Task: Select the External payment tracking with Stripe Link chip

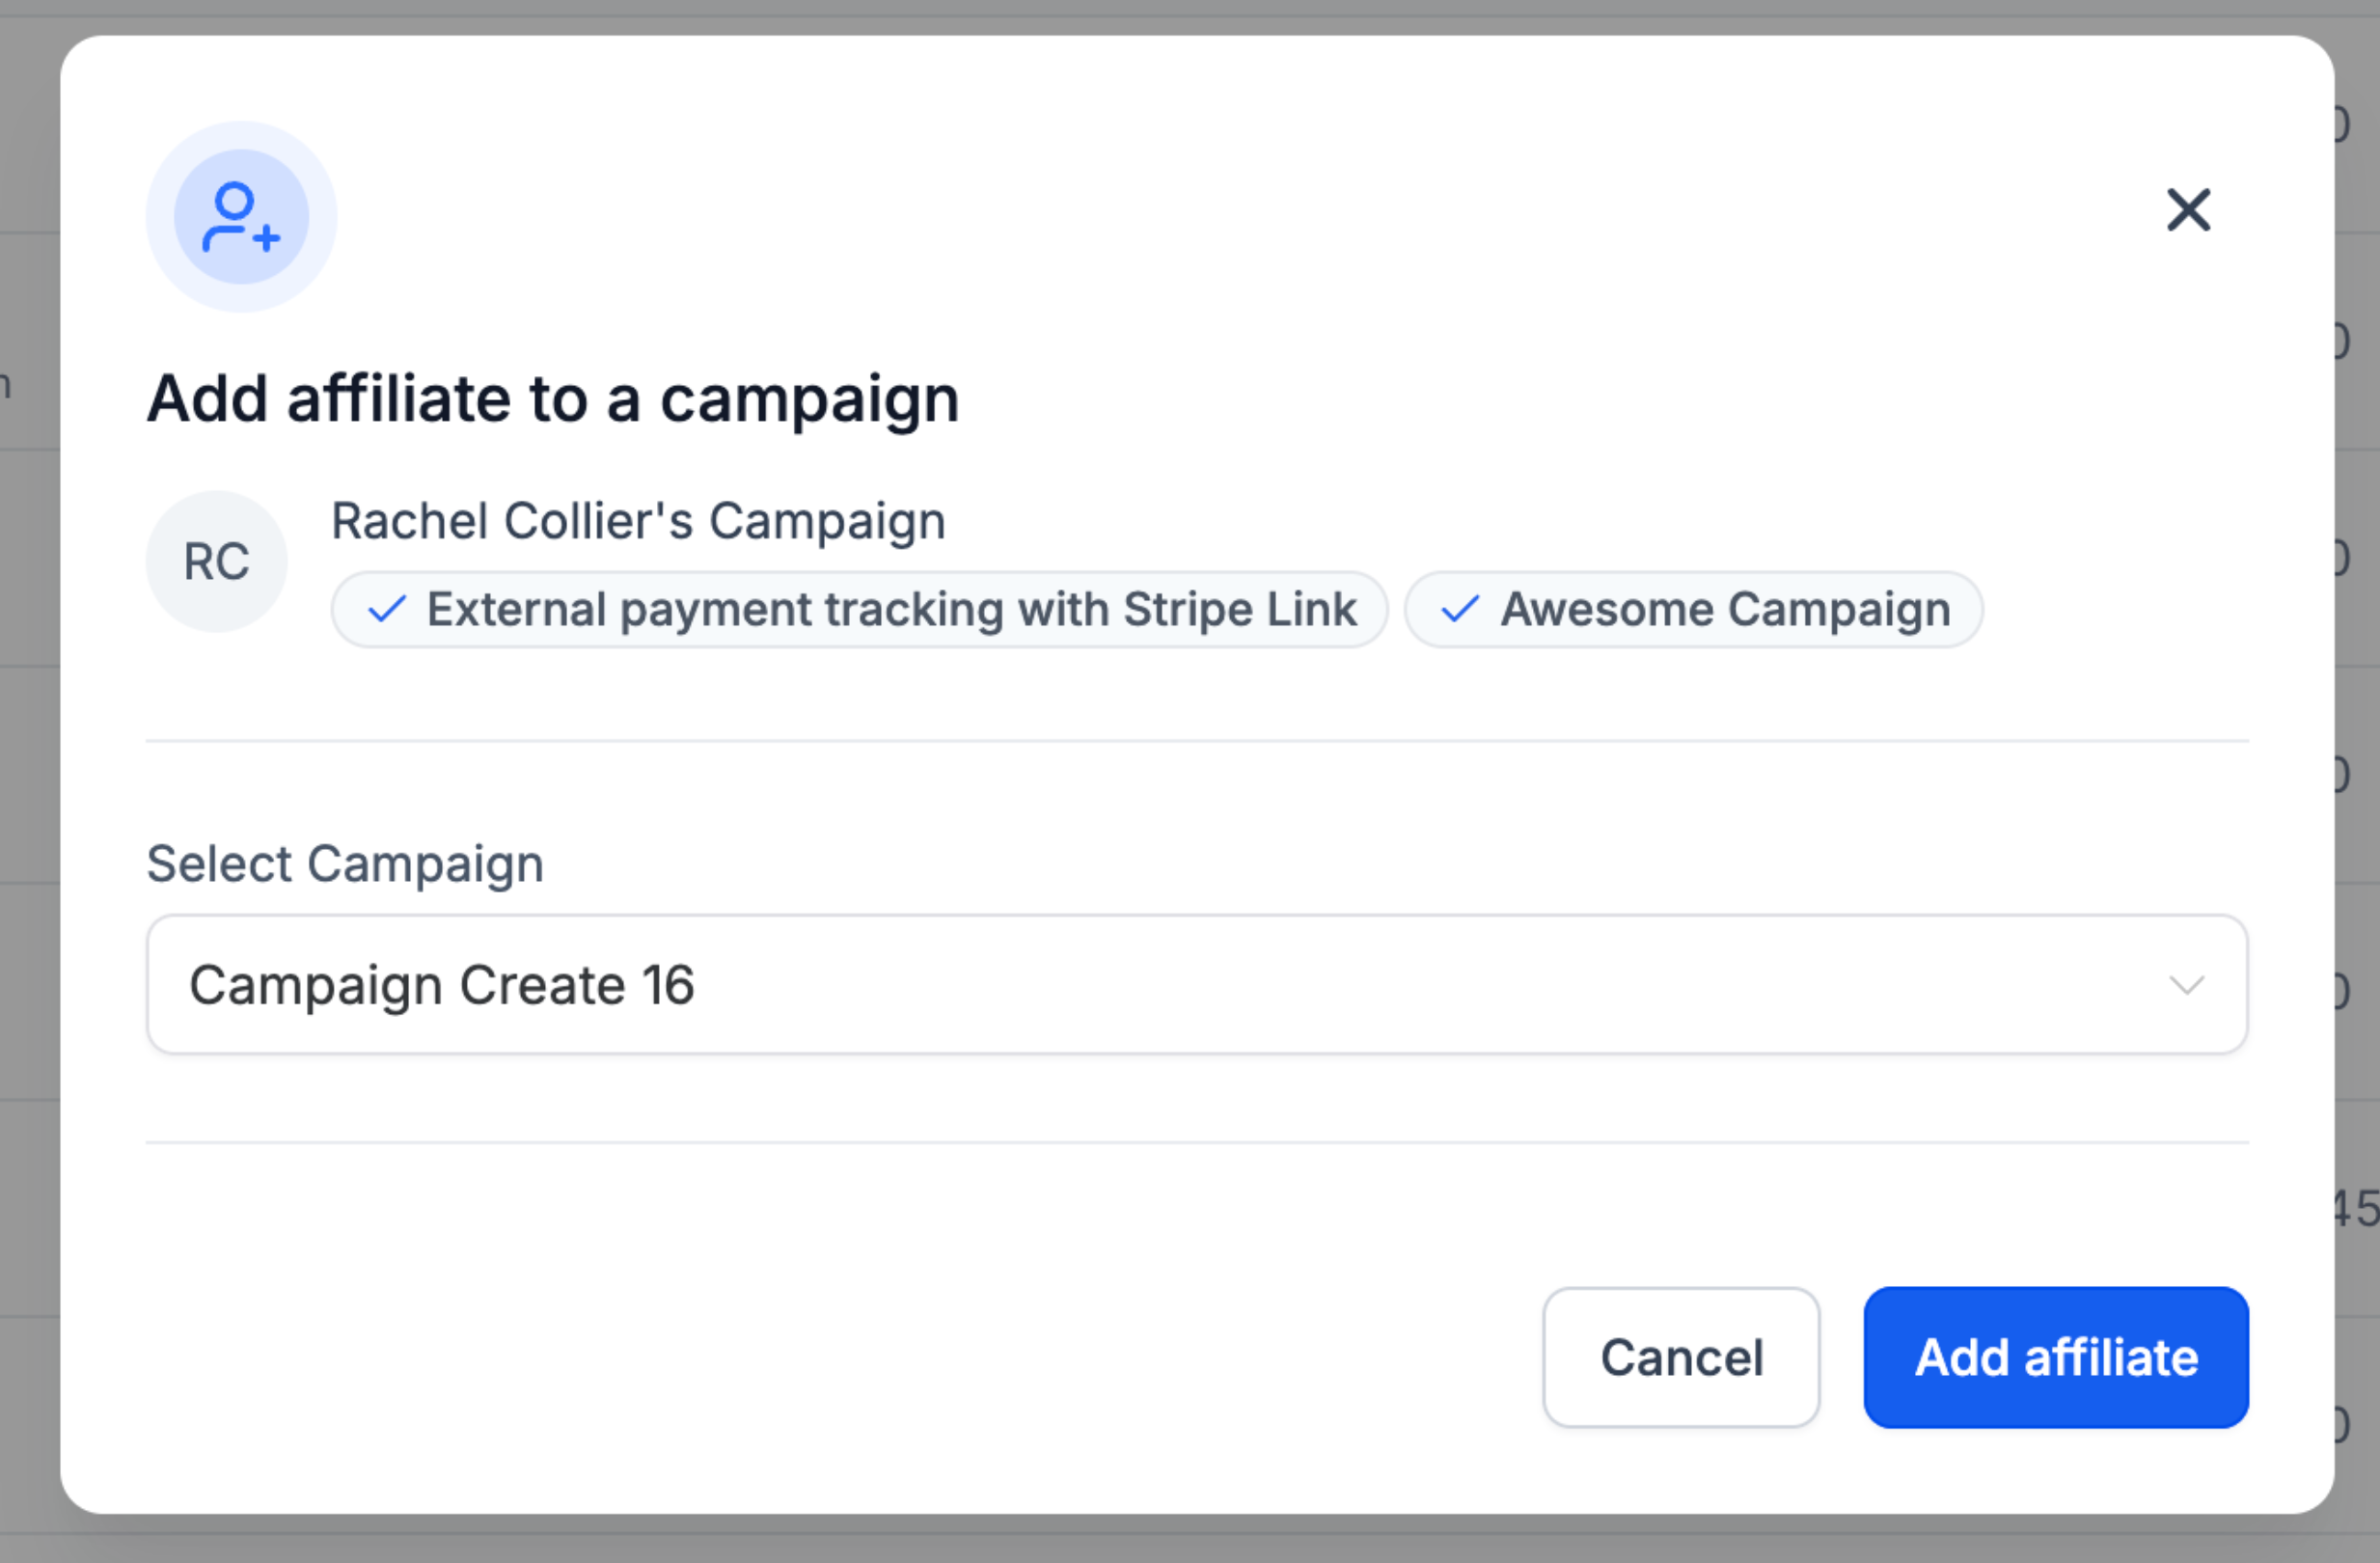Action: click(x=890, y=609)
